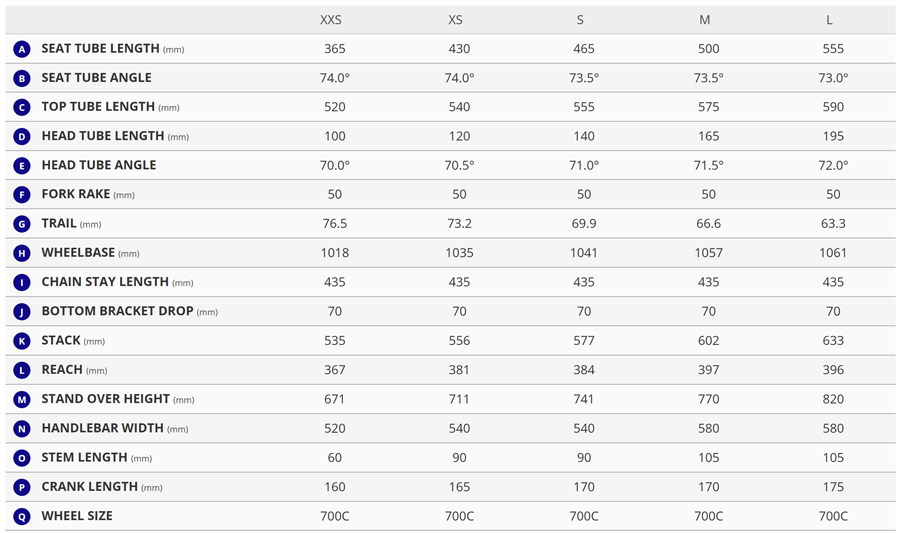Click the P badge for Crank Length
Viewport: 900px width, 533px height.
(x=22, y=487)
